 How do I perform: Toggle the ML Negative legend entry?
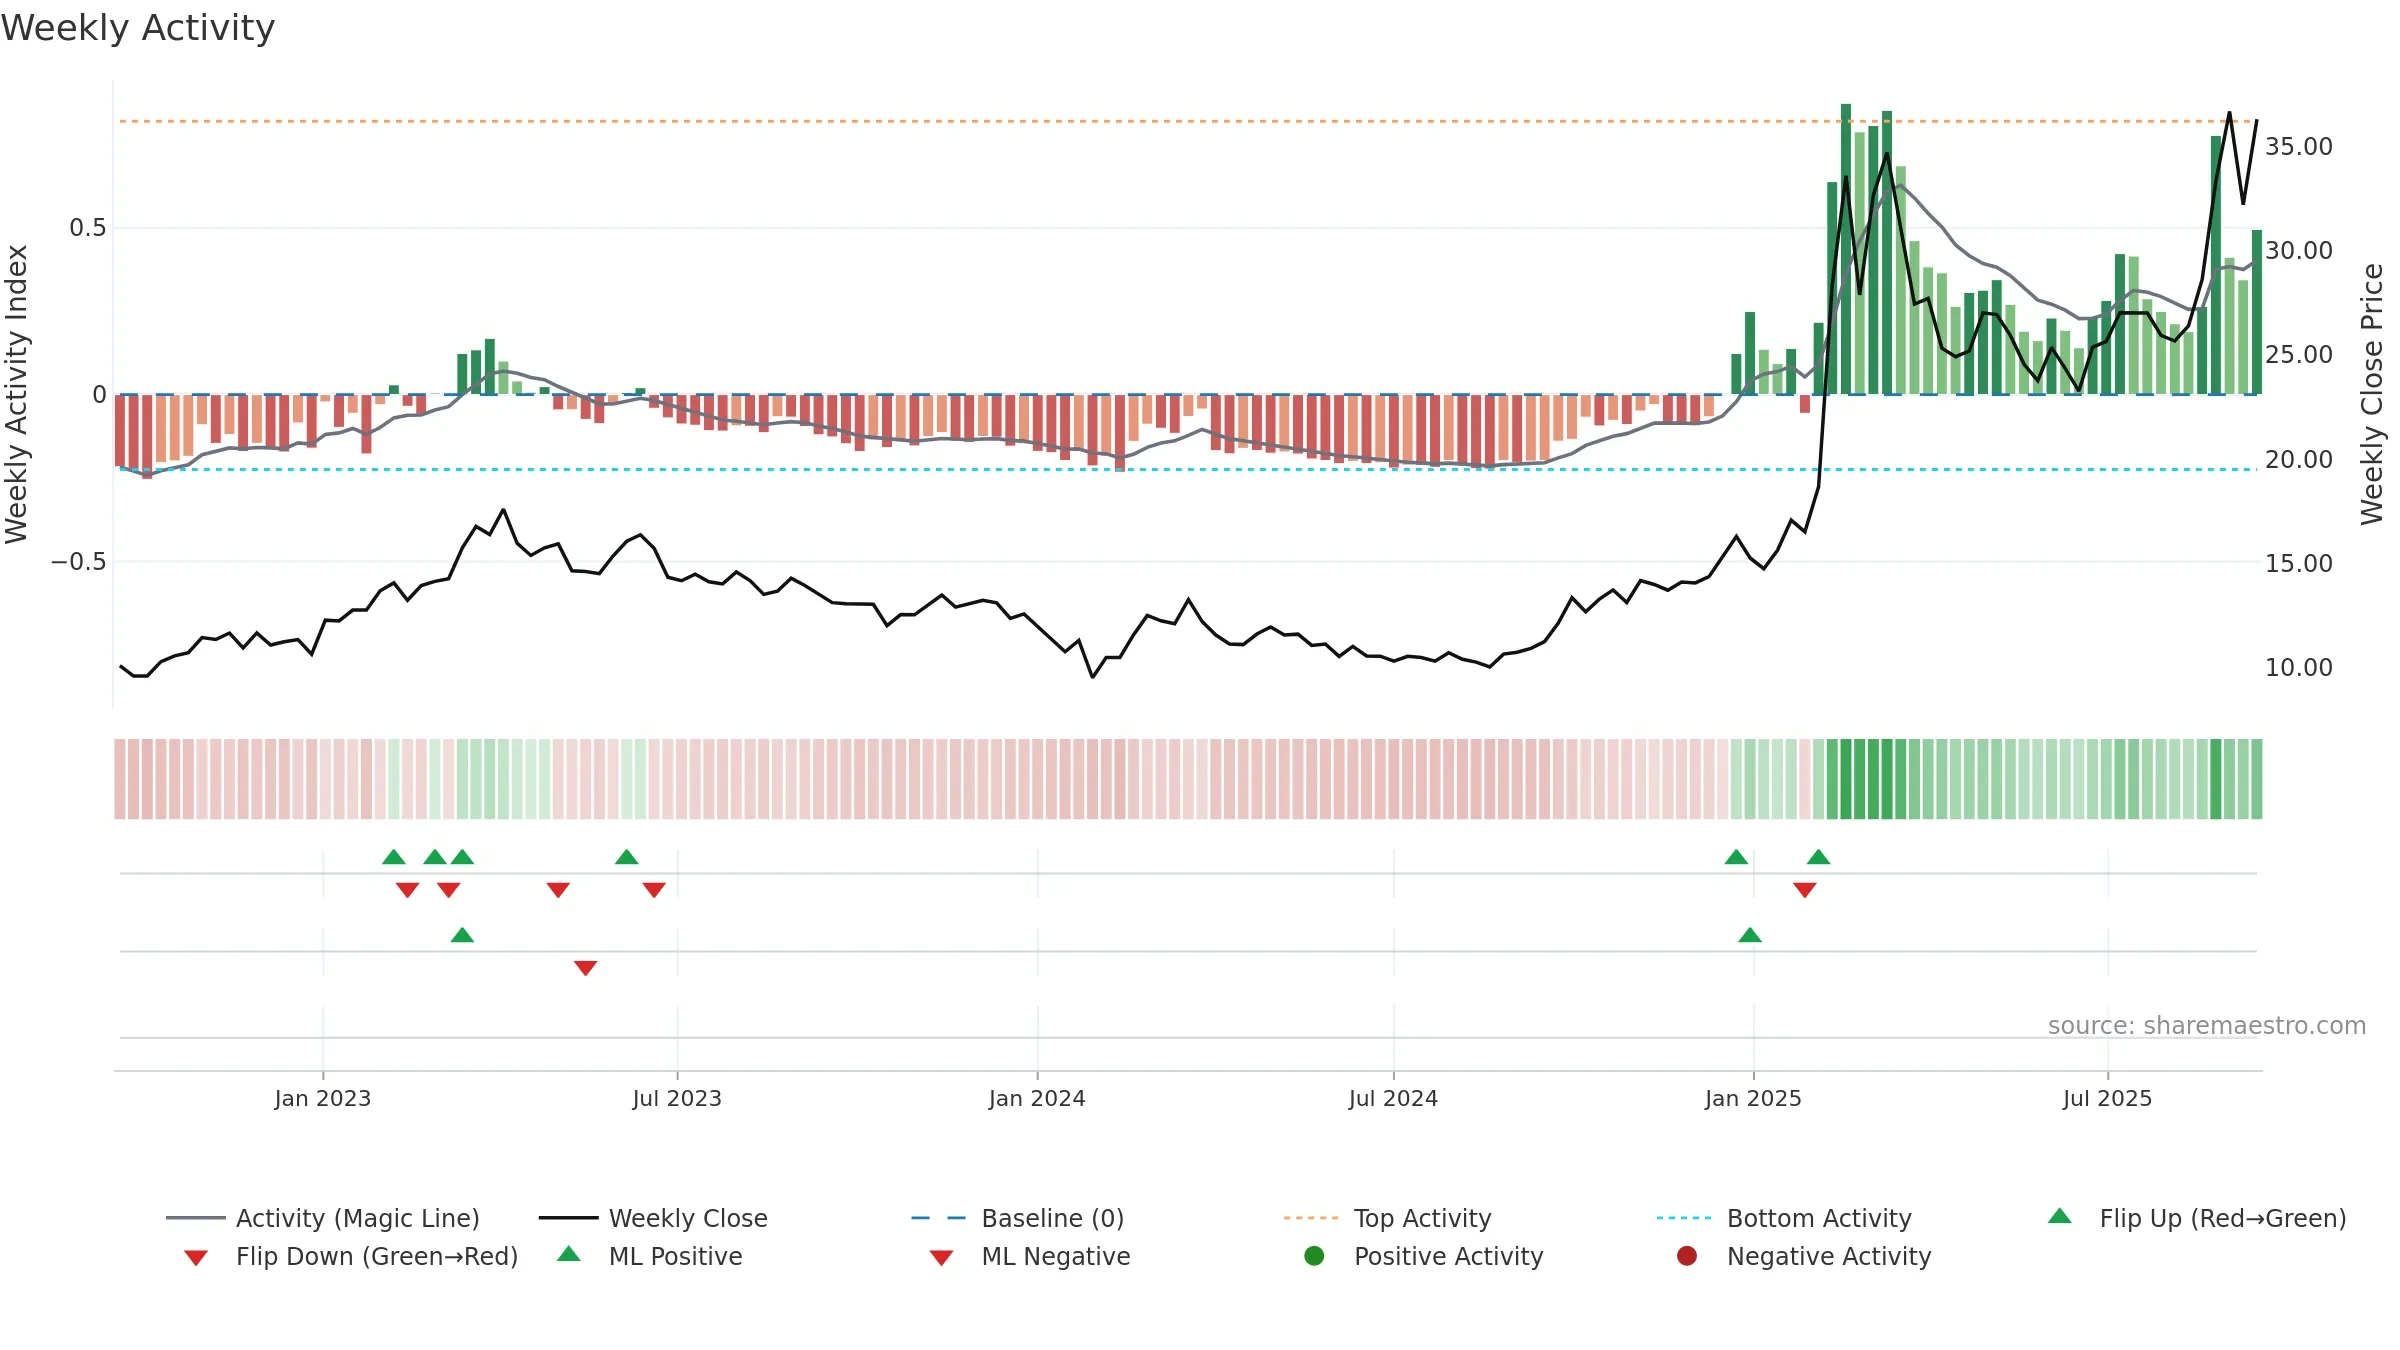pos(1029,1256)
